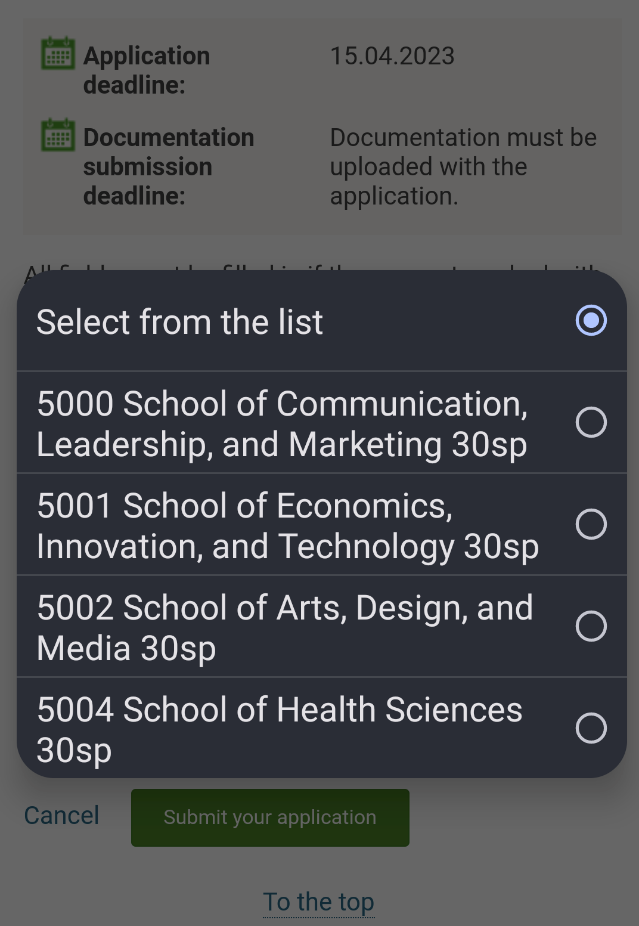Choose '5004 School of Health Sciences 30sp' option

click(x=322, y=728)
